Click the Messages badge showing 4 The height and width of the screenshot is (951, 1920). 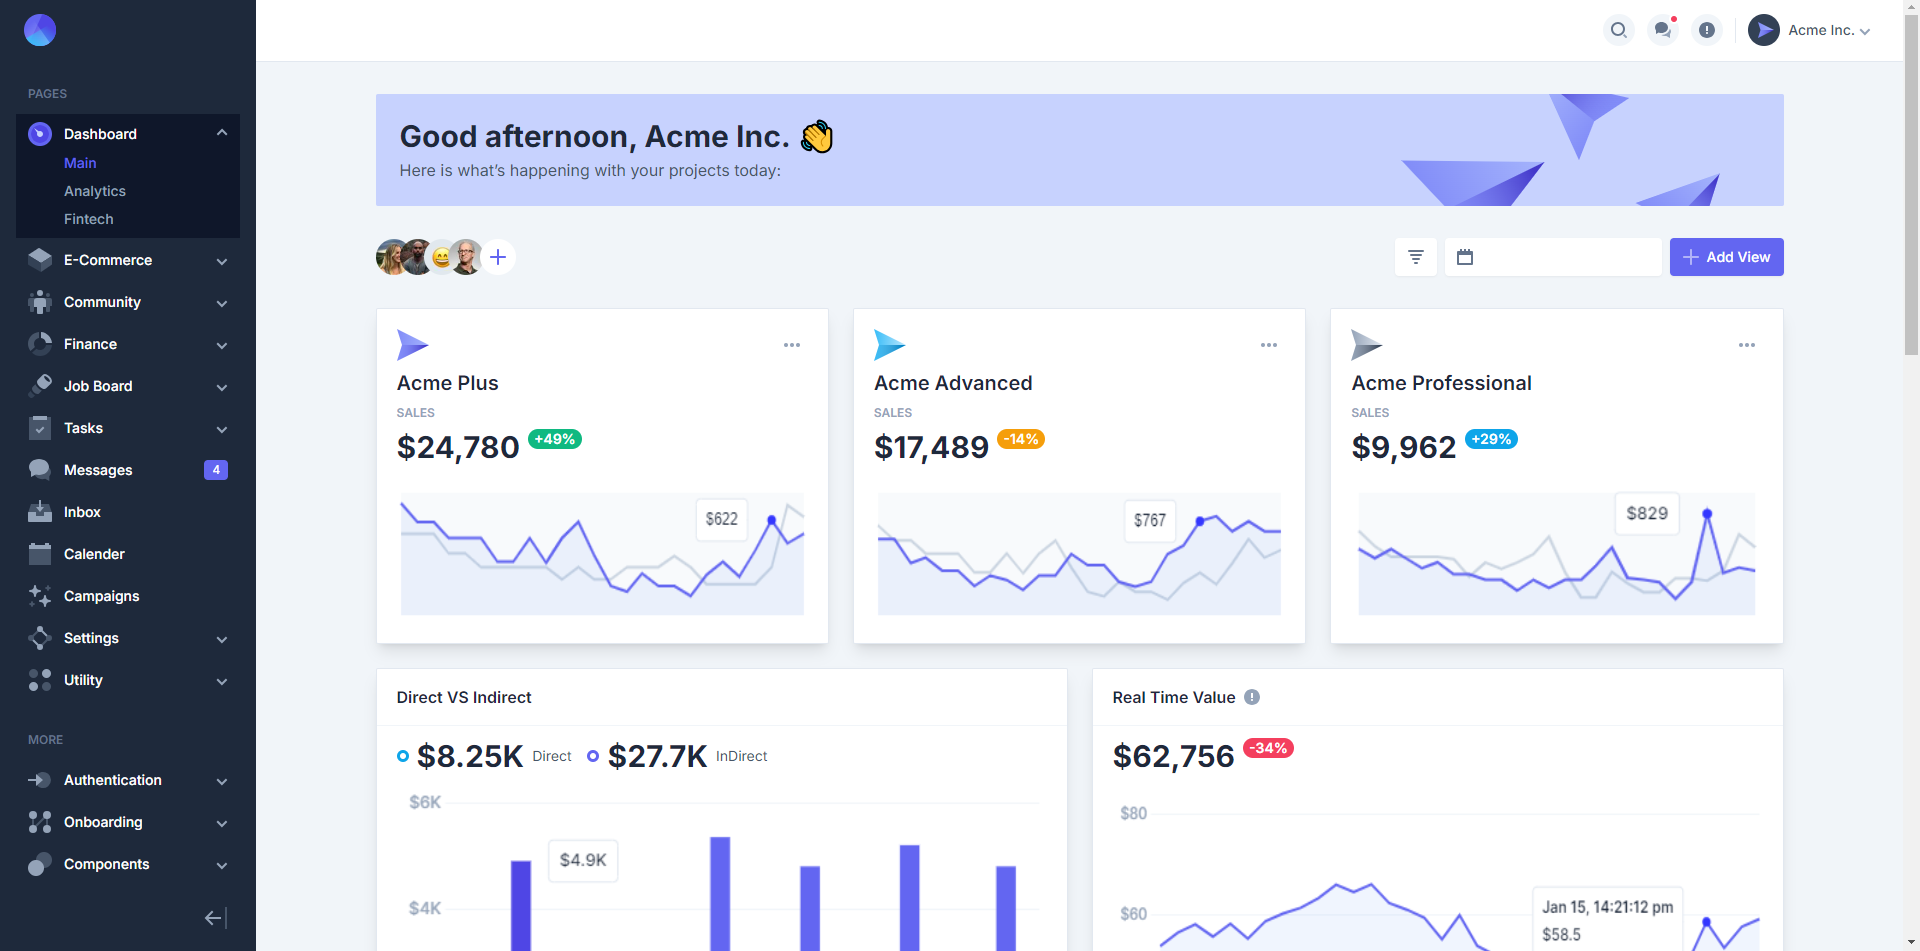click(x=216, y=470)
